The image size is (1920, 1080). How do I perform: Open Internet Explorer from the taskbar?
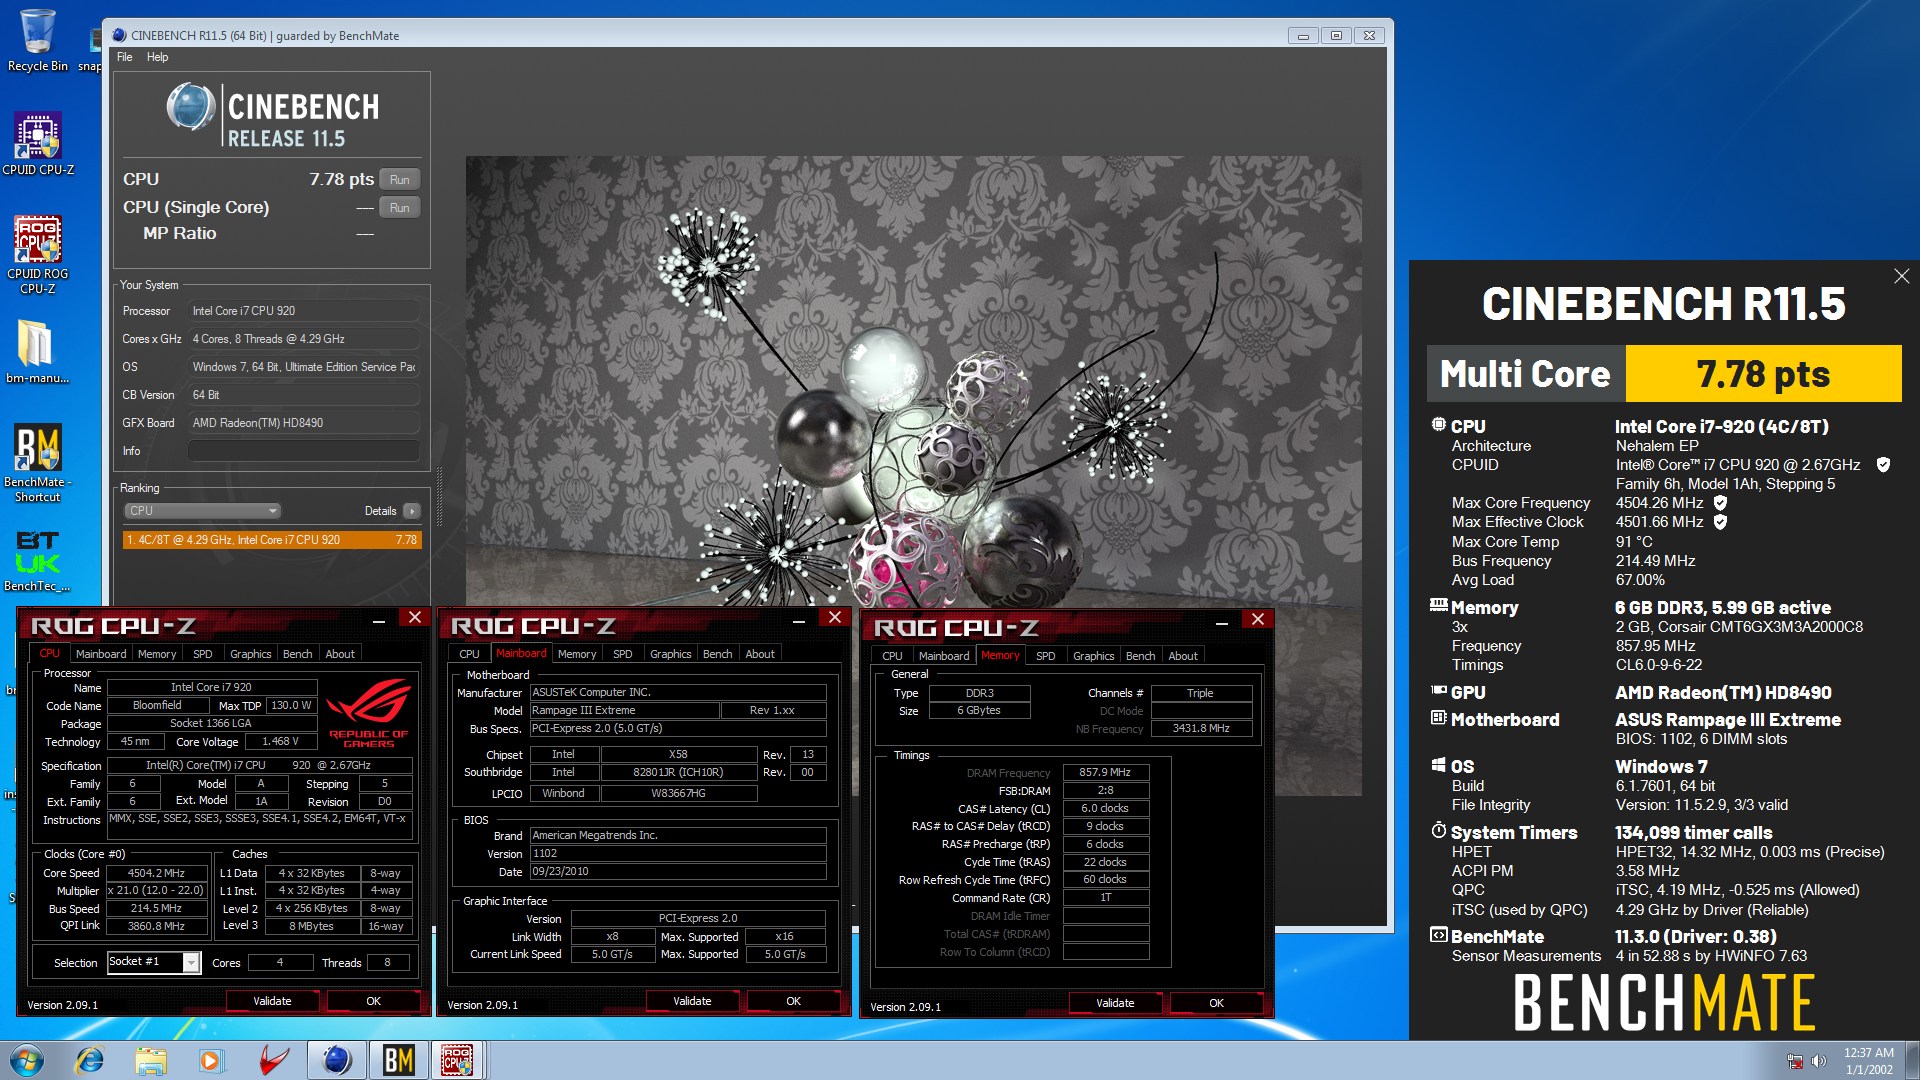(x=90, y=1060)
